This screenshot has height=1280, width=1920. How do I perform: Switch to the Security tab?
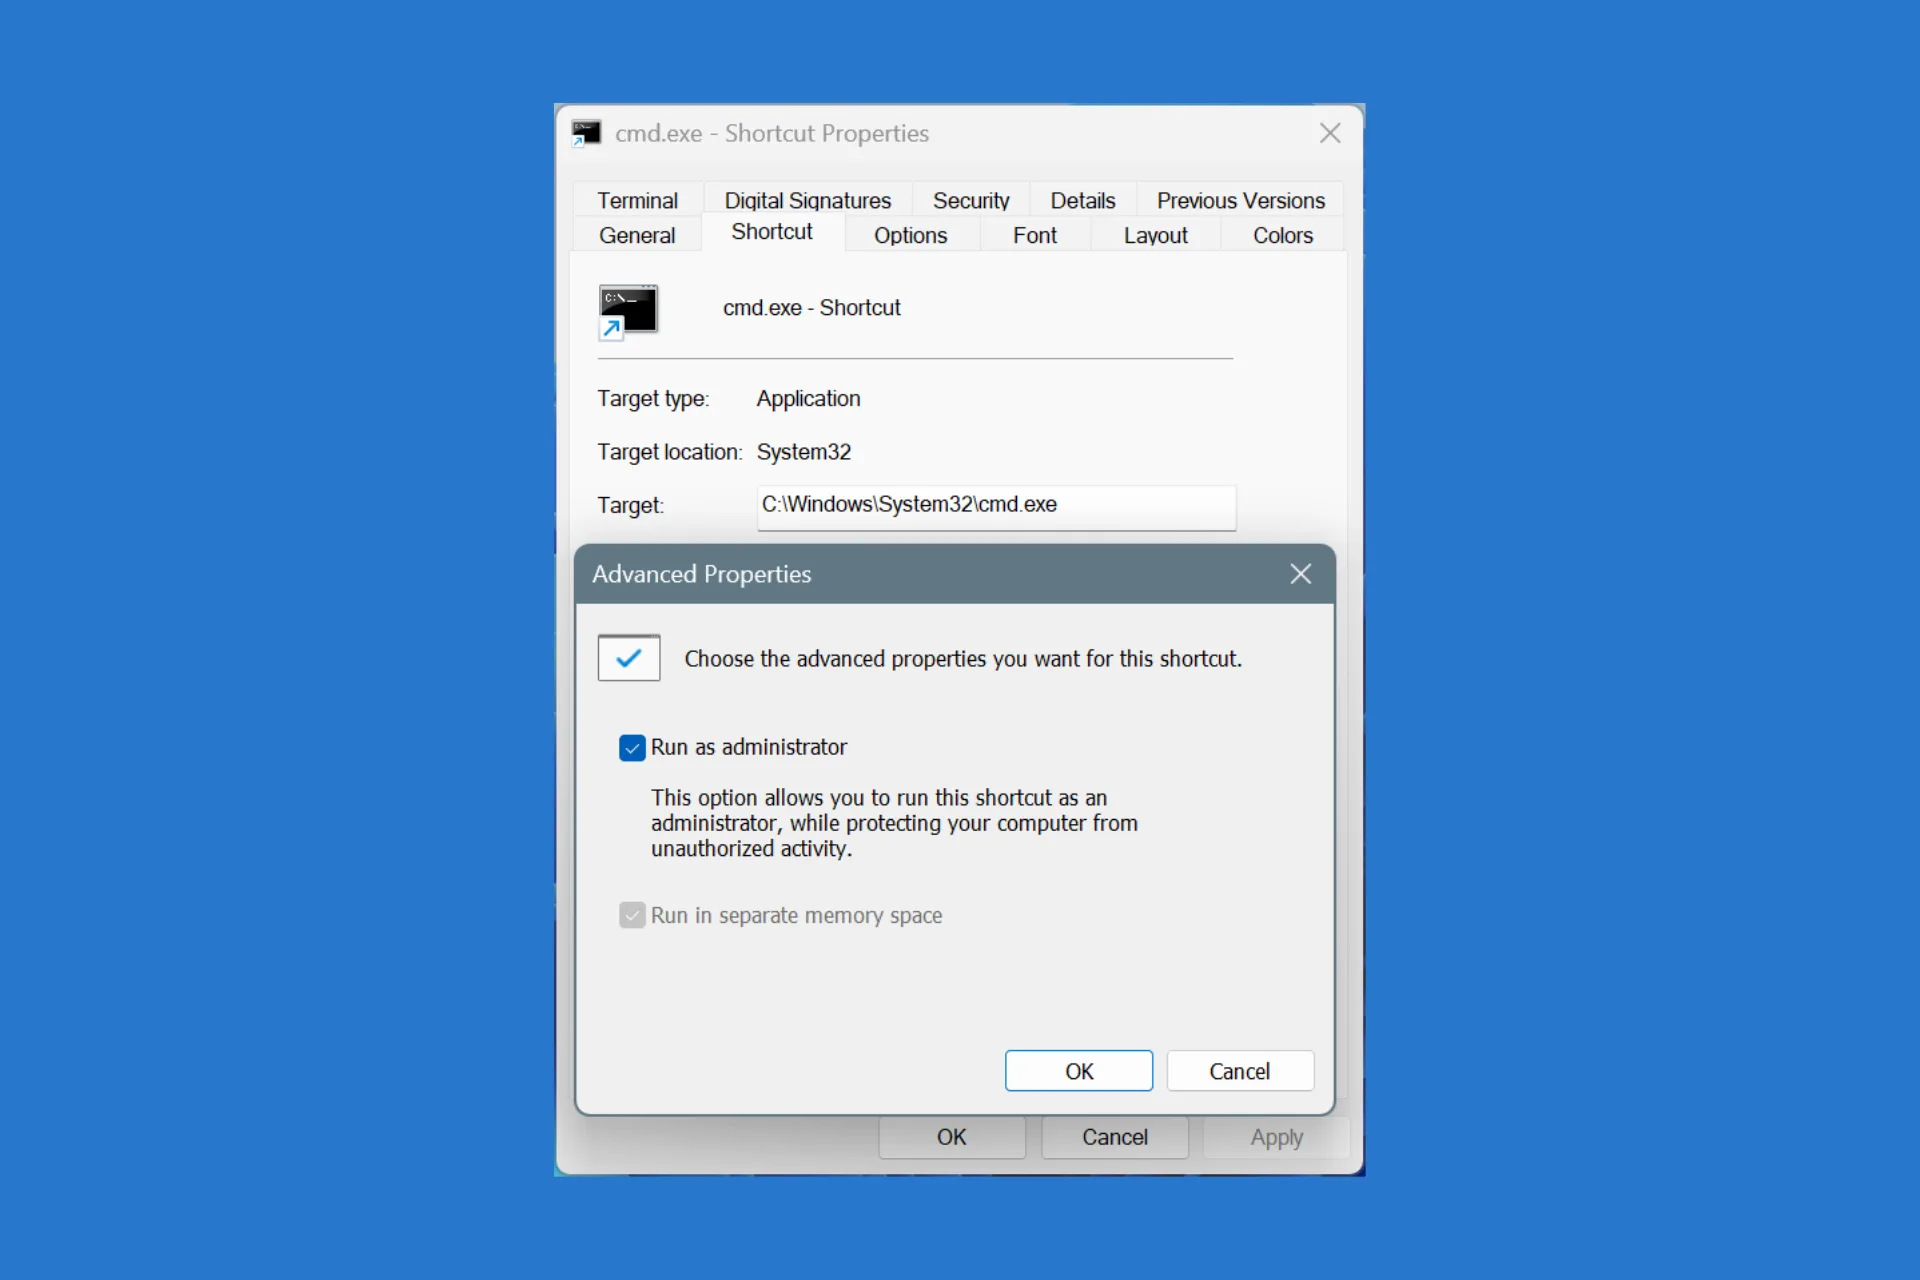pos(971,199)
